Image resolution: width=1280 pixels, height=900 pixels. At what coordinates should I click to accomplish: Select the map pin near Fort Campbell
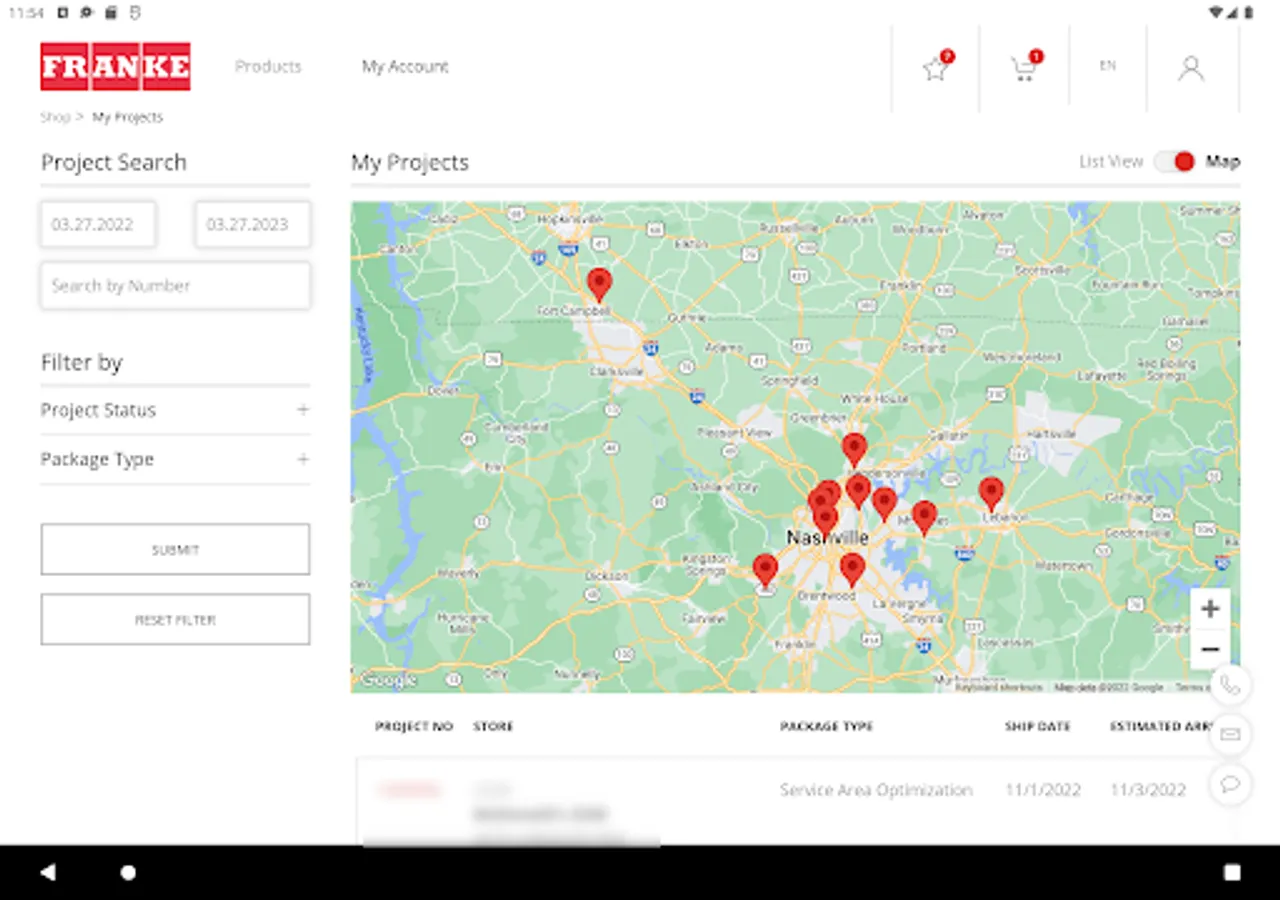click(x=599, y=284)
